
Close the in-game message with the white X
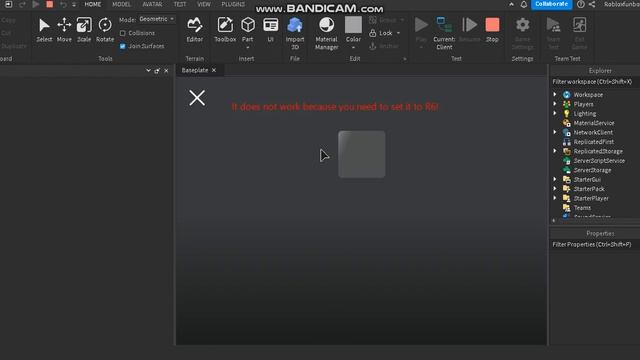(197, 98)
